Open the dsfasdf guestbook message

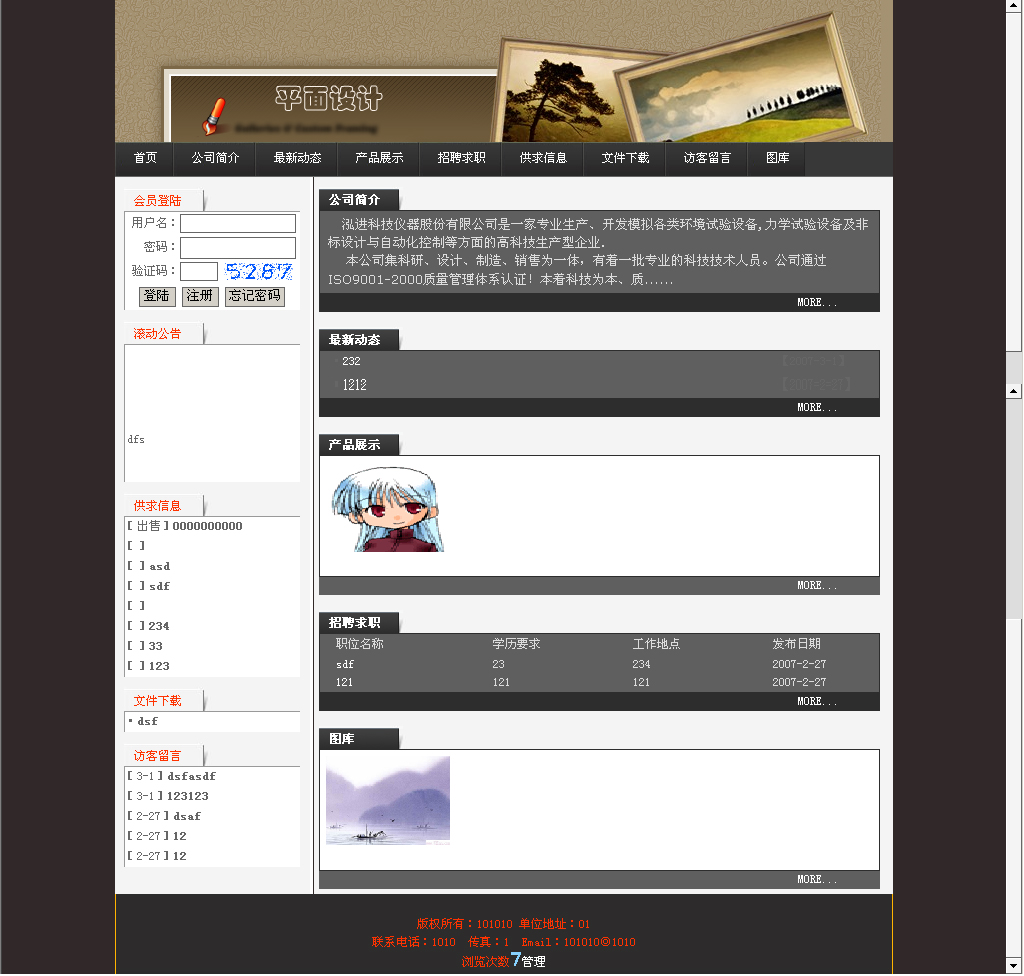coord(191,776)
